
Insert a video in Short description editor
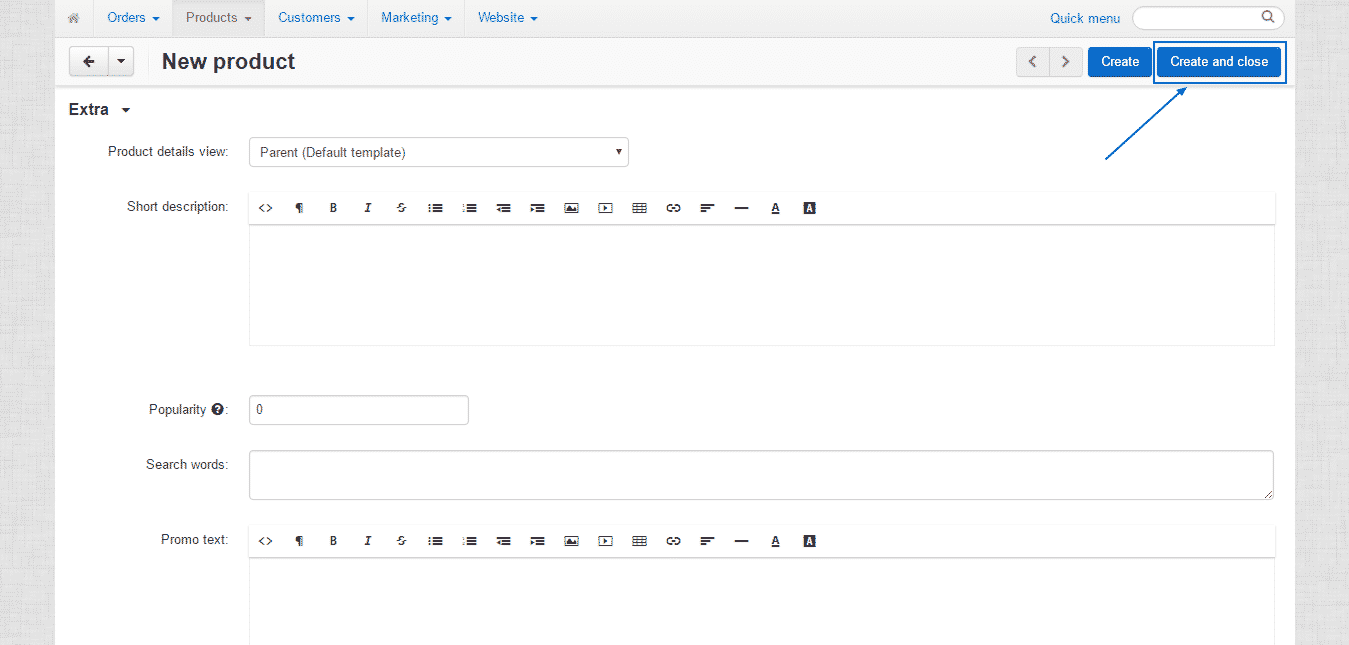pyautogui.click(x=605, y=207)
